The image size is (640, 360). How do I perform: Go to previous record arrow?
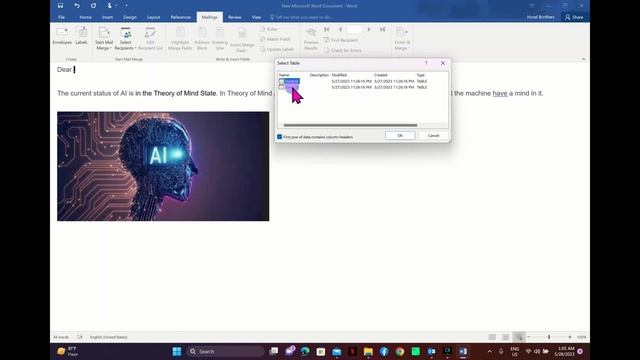[340, 29]
